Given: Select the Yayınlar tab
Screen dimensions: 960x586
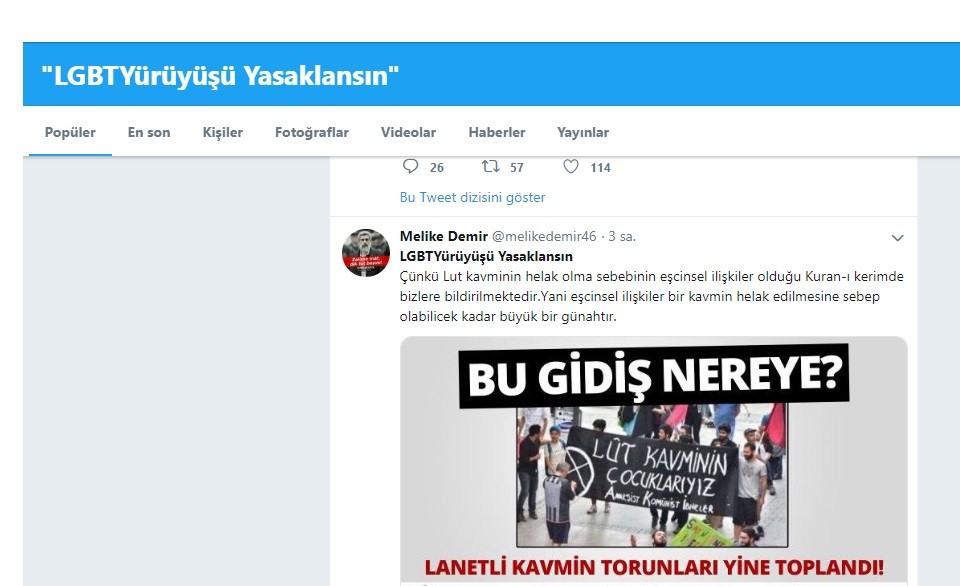Looking at the screenshot, I should click(583, 132).
